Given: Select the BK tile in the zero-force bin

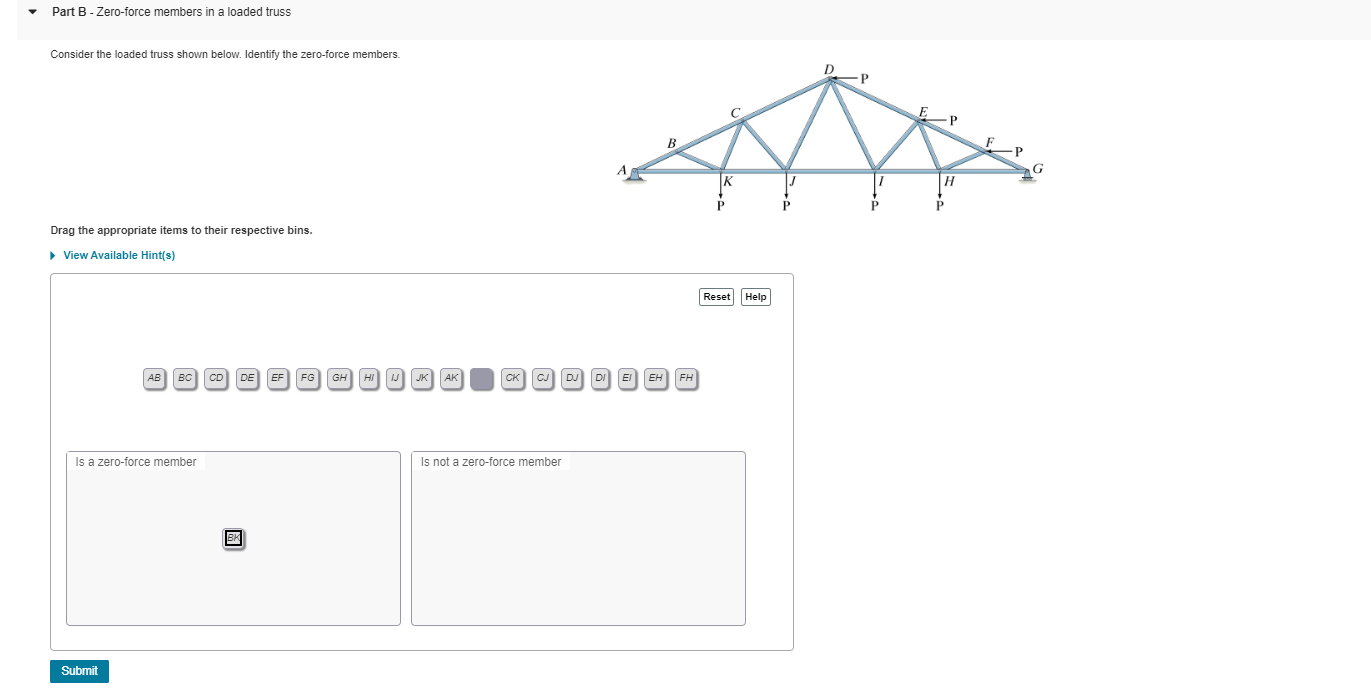Looking at the screenshot, I should pyautogui.click(x=233, y=538).
